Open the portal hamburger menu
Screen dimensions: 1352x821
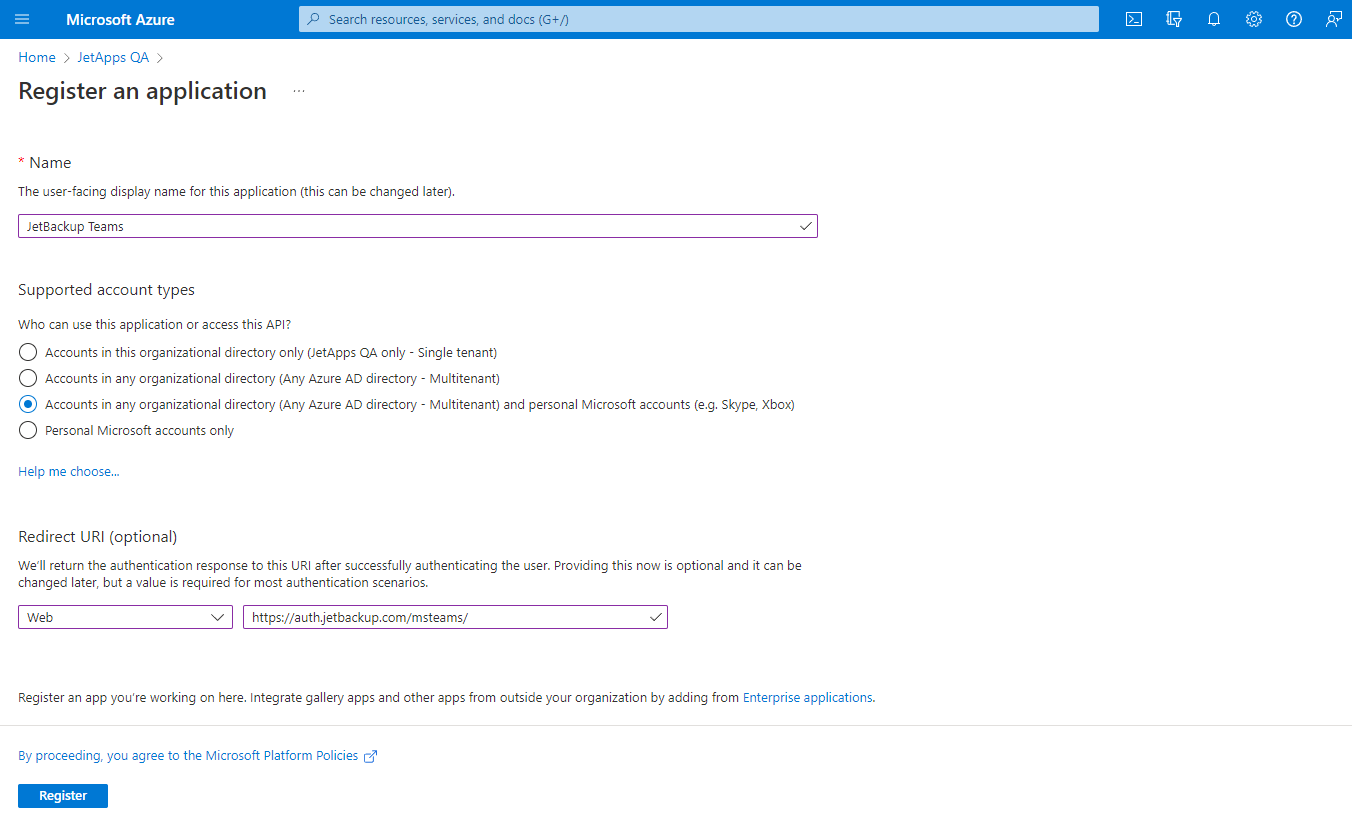click(x=22, y=19)
